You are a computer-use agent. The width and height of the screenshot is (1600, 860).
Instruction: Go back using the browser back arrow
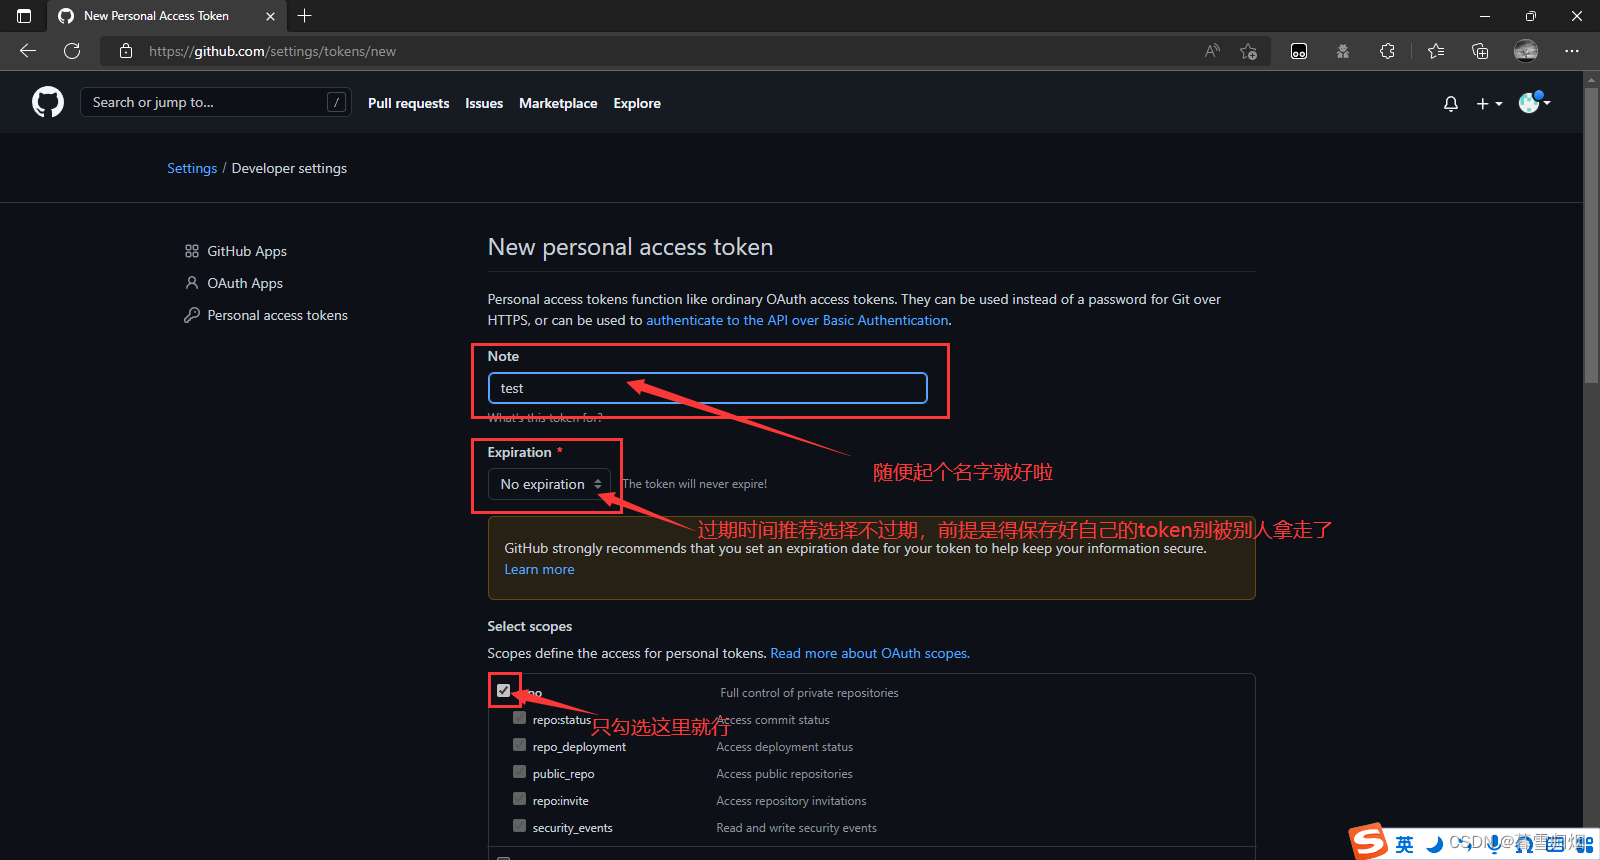[28, 51]
